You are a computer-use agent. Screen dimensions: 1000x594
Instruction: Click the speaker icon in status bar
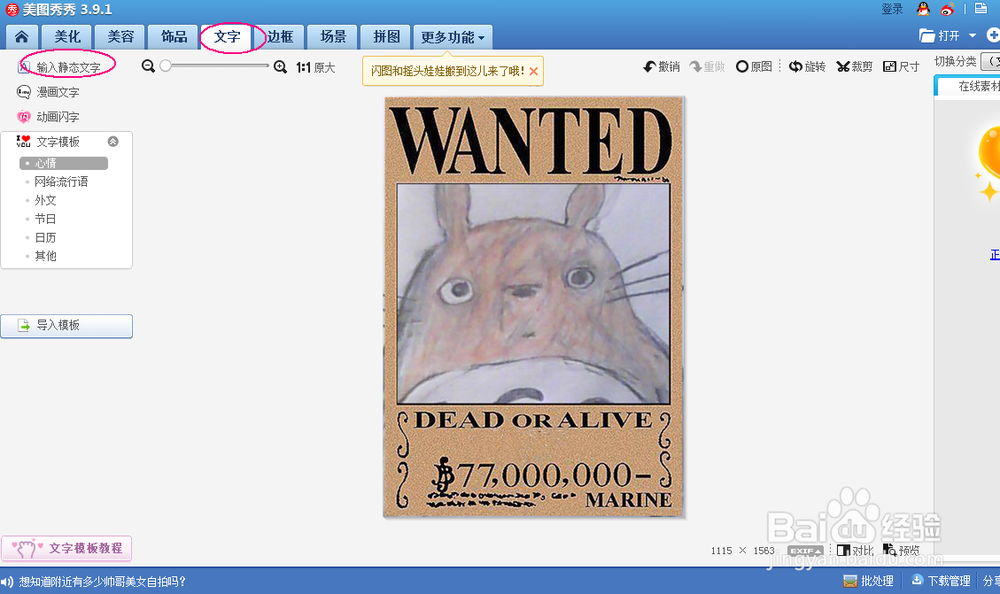[x=7, y=582]
